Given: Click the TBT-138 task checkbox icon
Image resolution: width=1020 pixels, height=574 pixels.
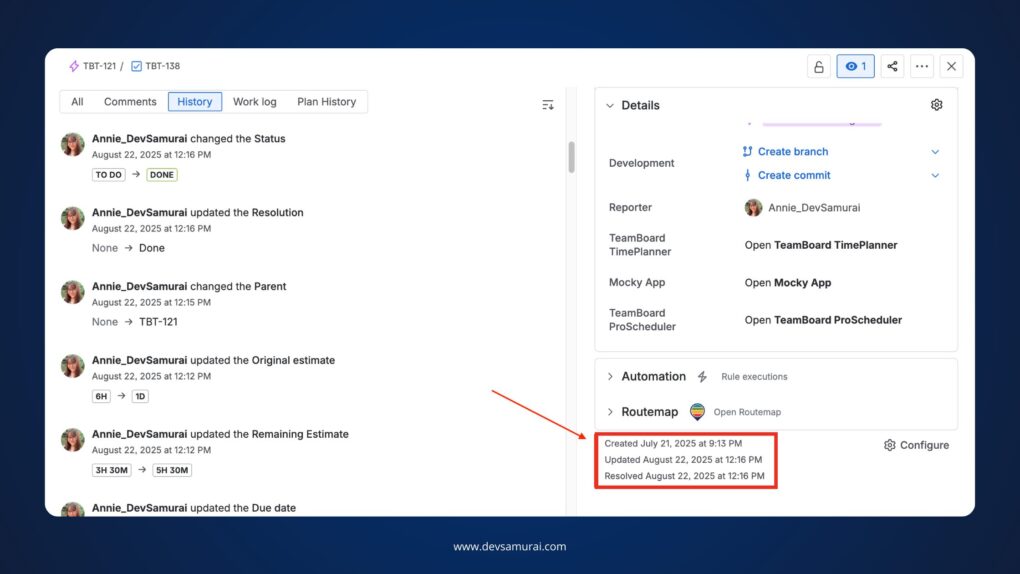Looking at the screenshot, I should point(137,66).
